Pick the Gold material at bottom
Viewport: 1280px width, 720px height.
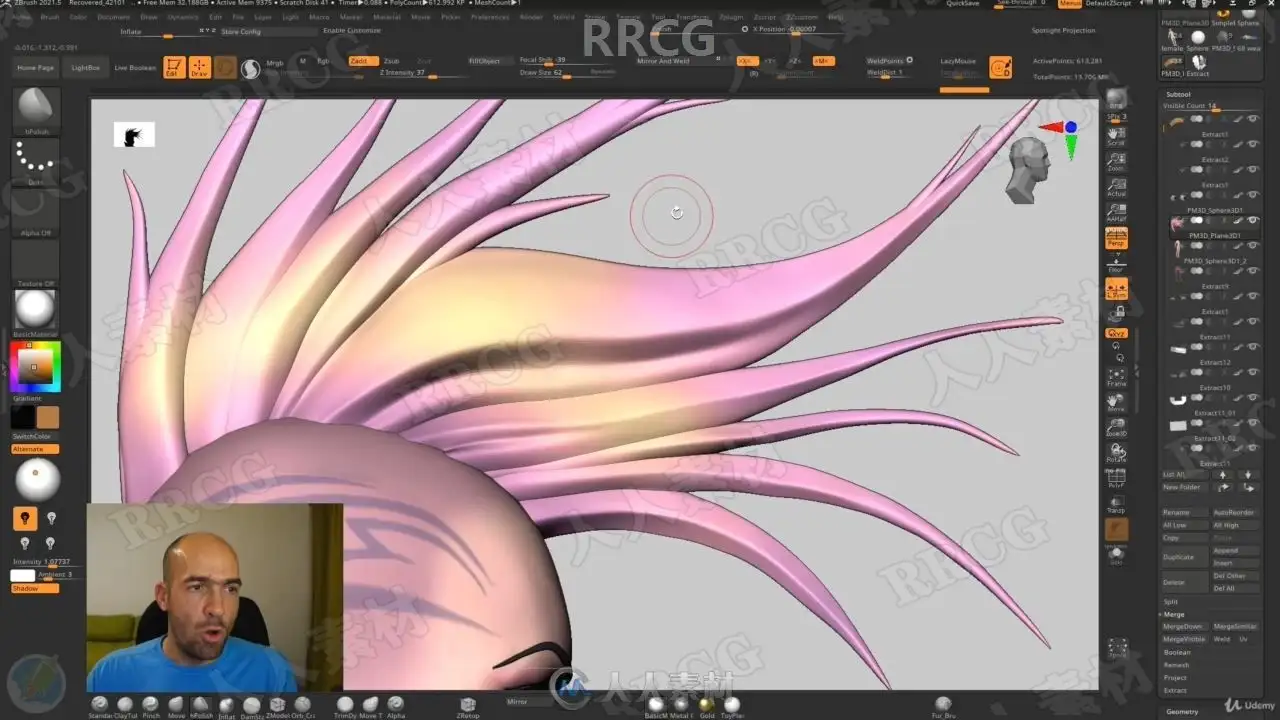pos(707,706)
